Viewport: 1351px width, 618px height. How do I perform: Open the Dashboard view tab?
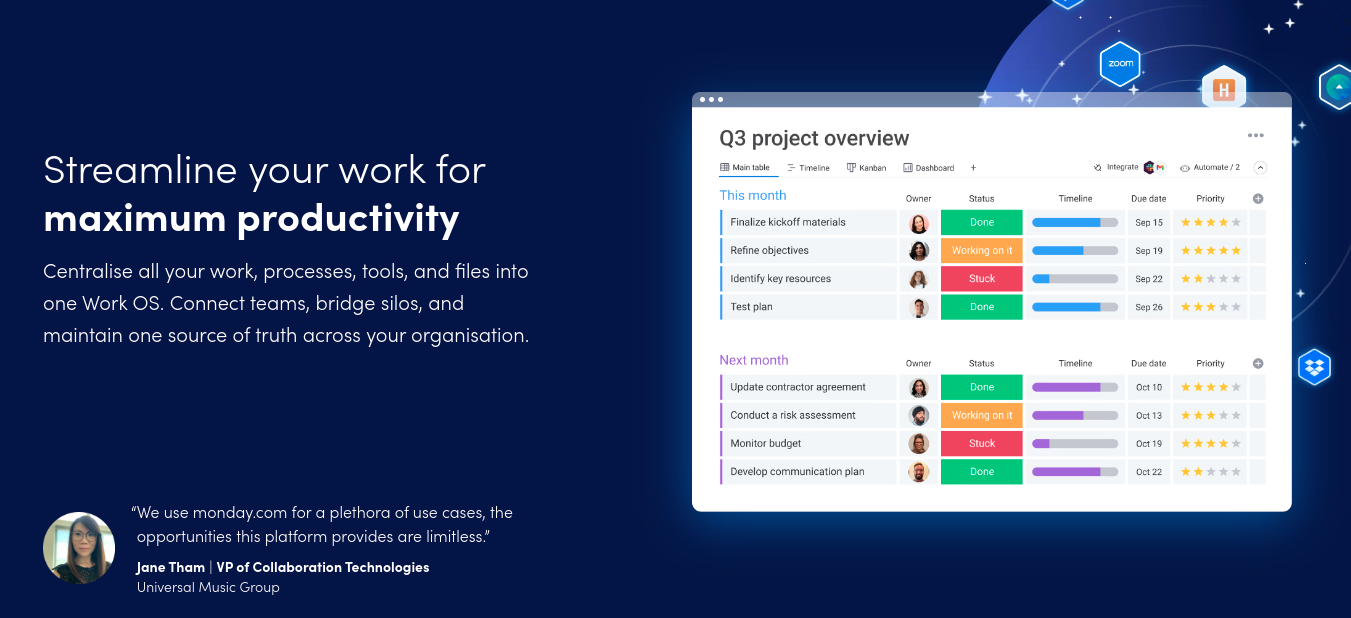(928, 168)
